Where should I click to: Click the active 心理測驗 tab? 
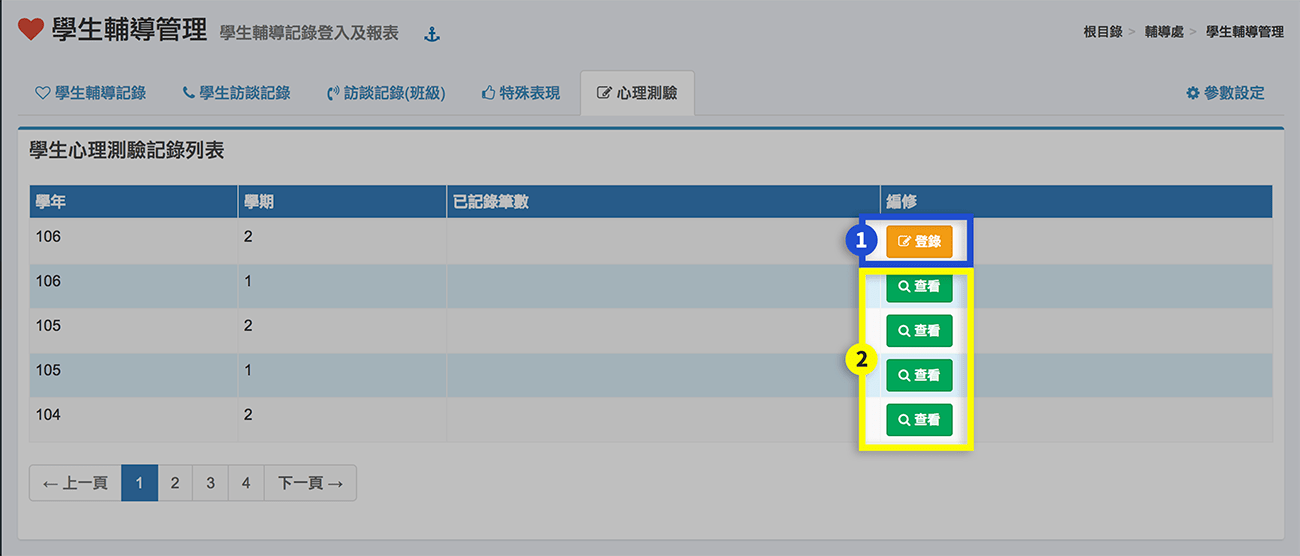[x=637, y=93]
